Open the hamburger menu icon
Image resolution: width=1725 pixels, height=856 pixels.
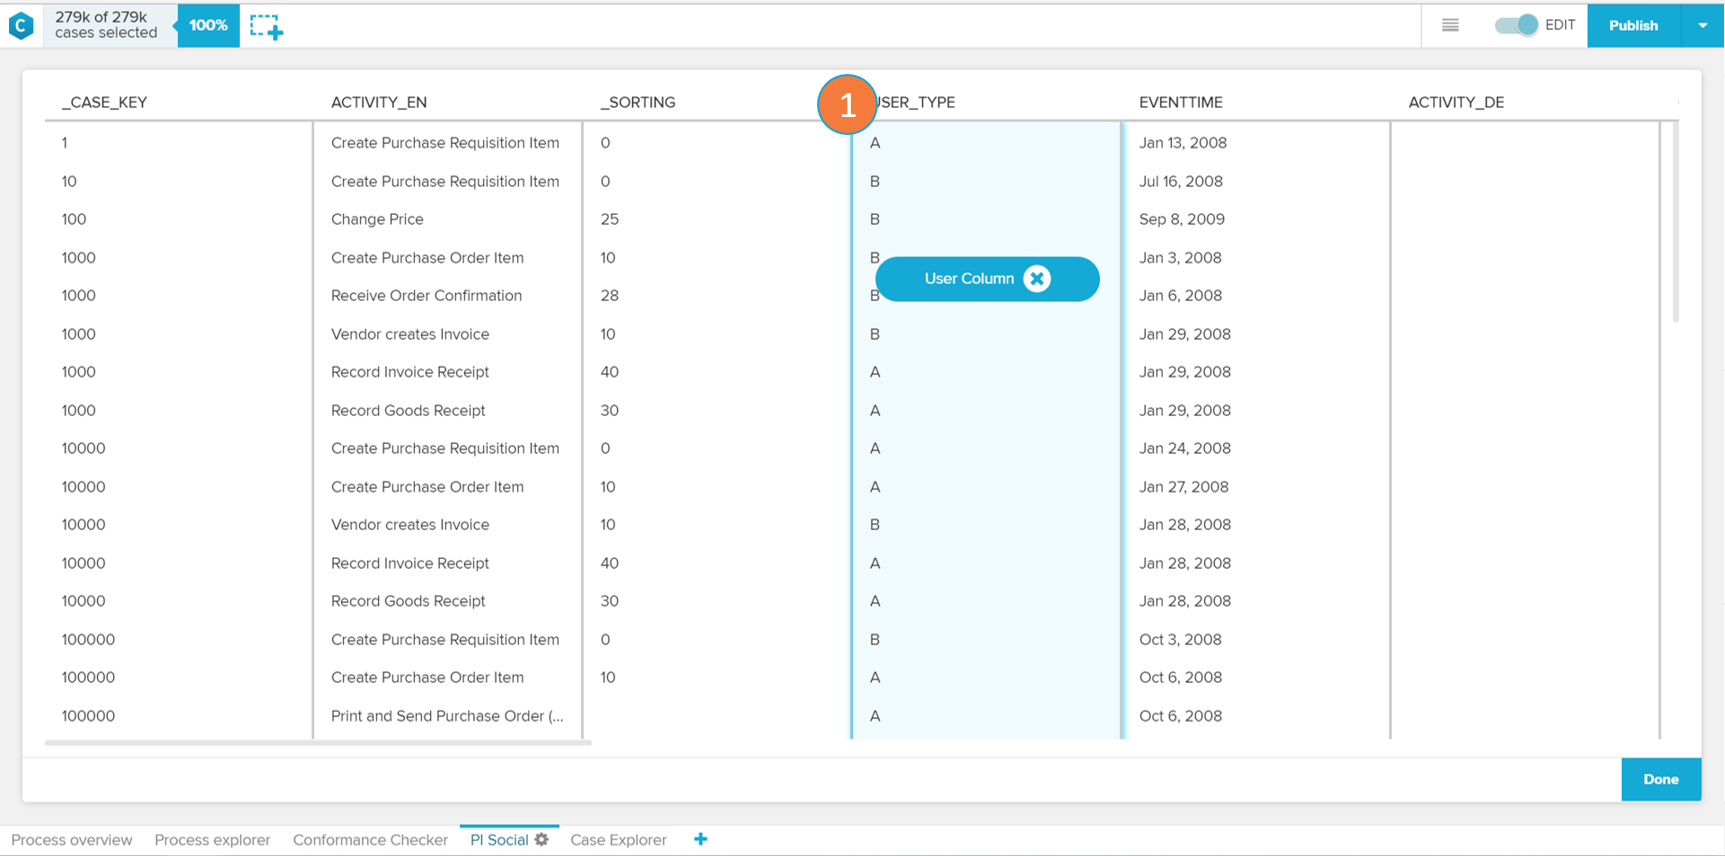point(1450,26)
